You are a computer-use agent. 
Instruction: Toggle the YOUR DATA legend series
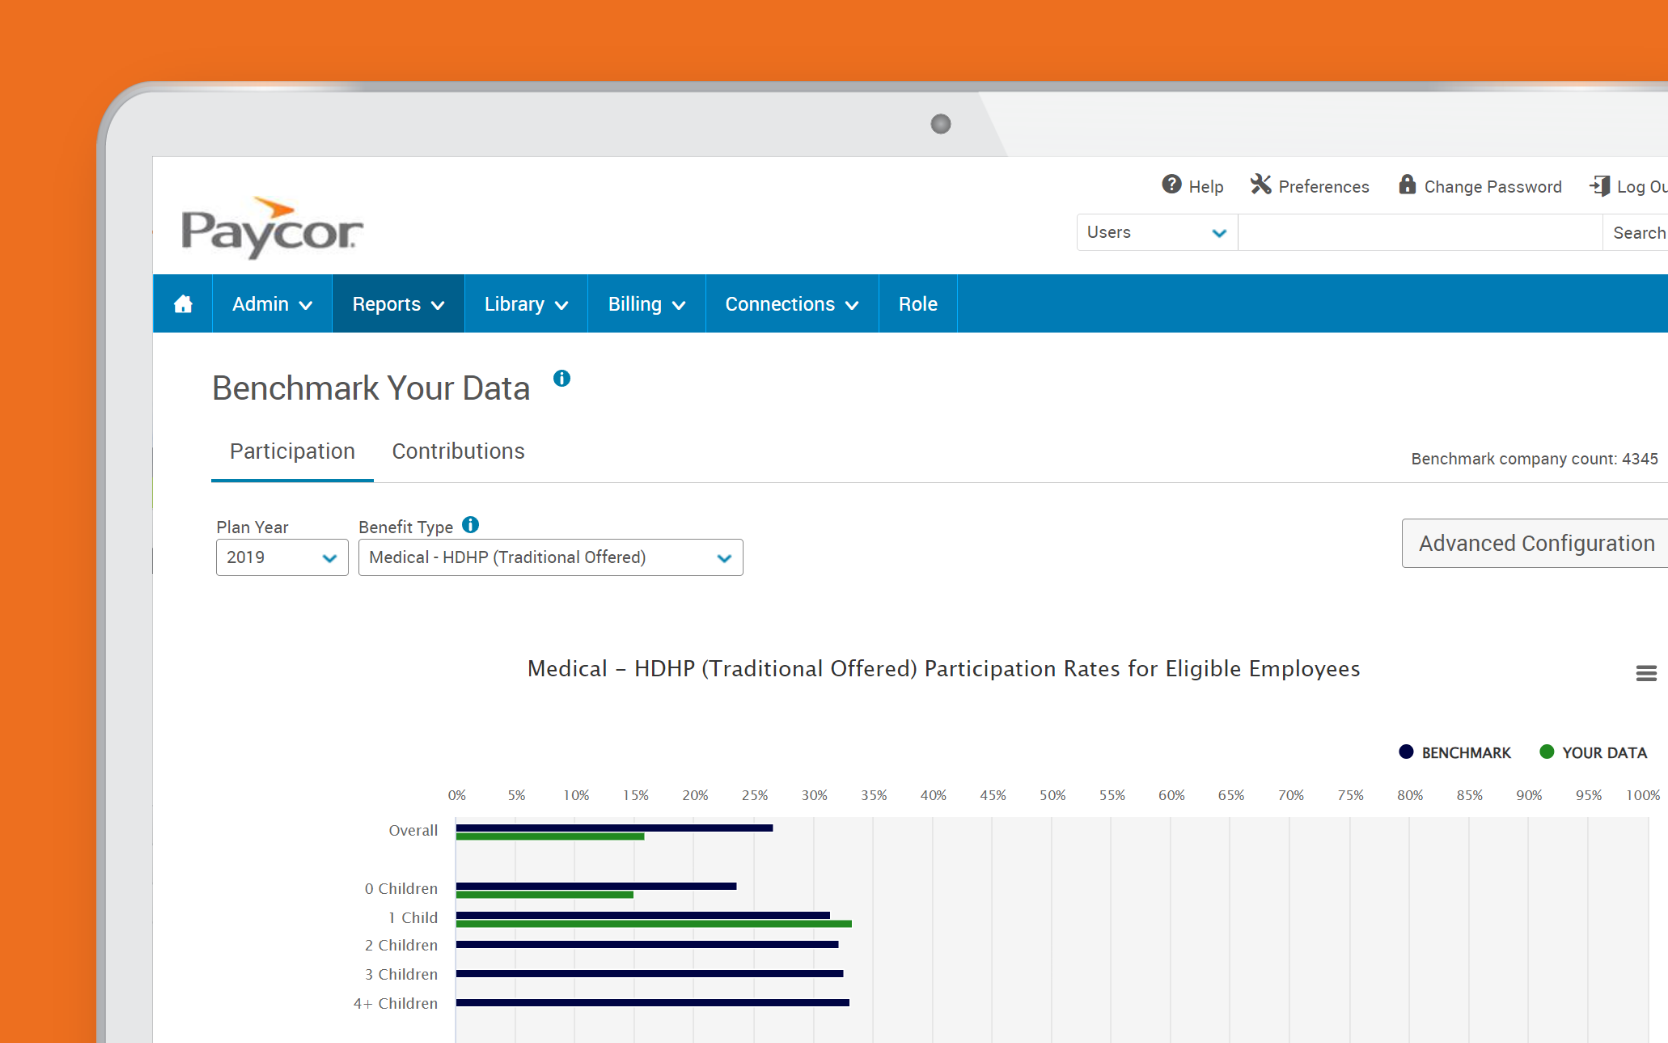(1593, 752)
